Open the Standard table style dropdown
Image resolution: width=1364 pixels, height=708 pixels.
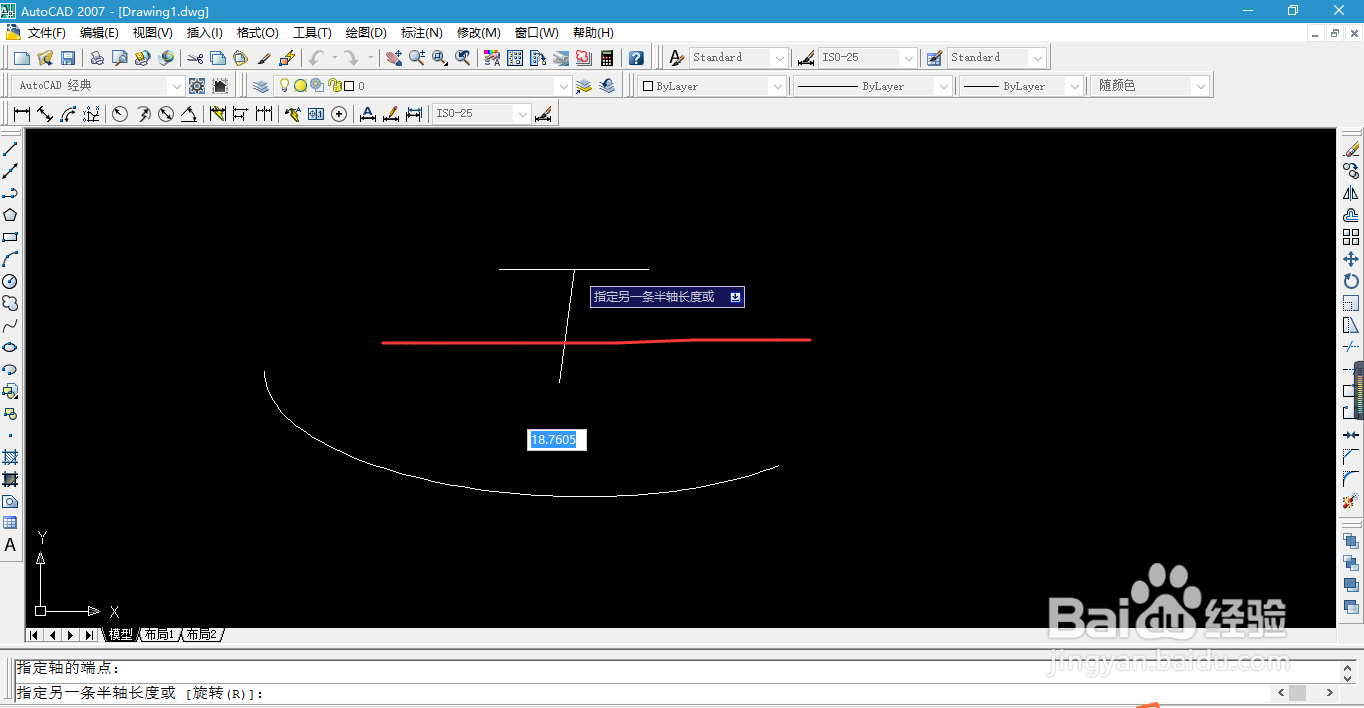tap(1037, 58)
